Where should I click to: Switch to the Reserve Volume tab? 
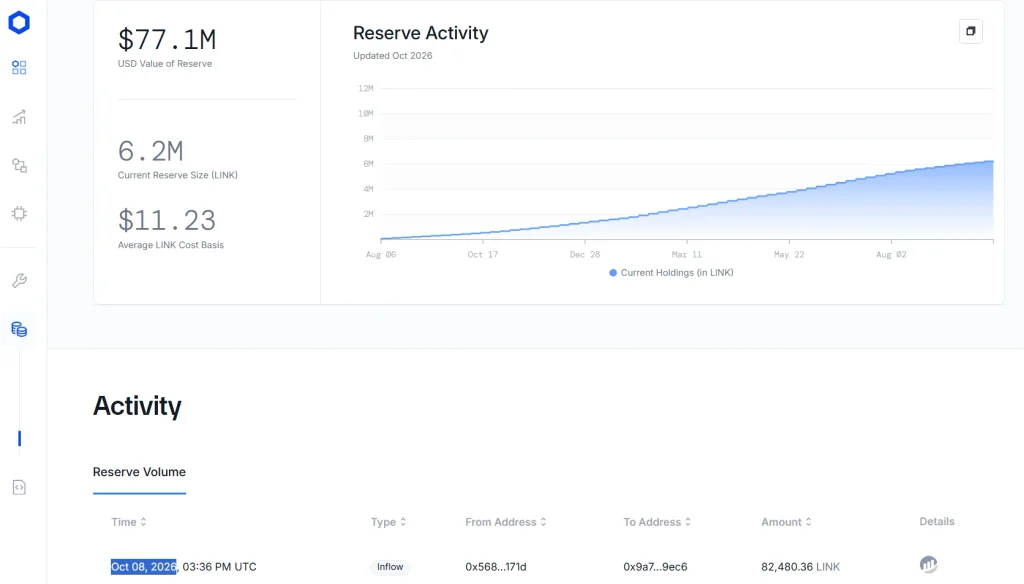tap(139, 472)
